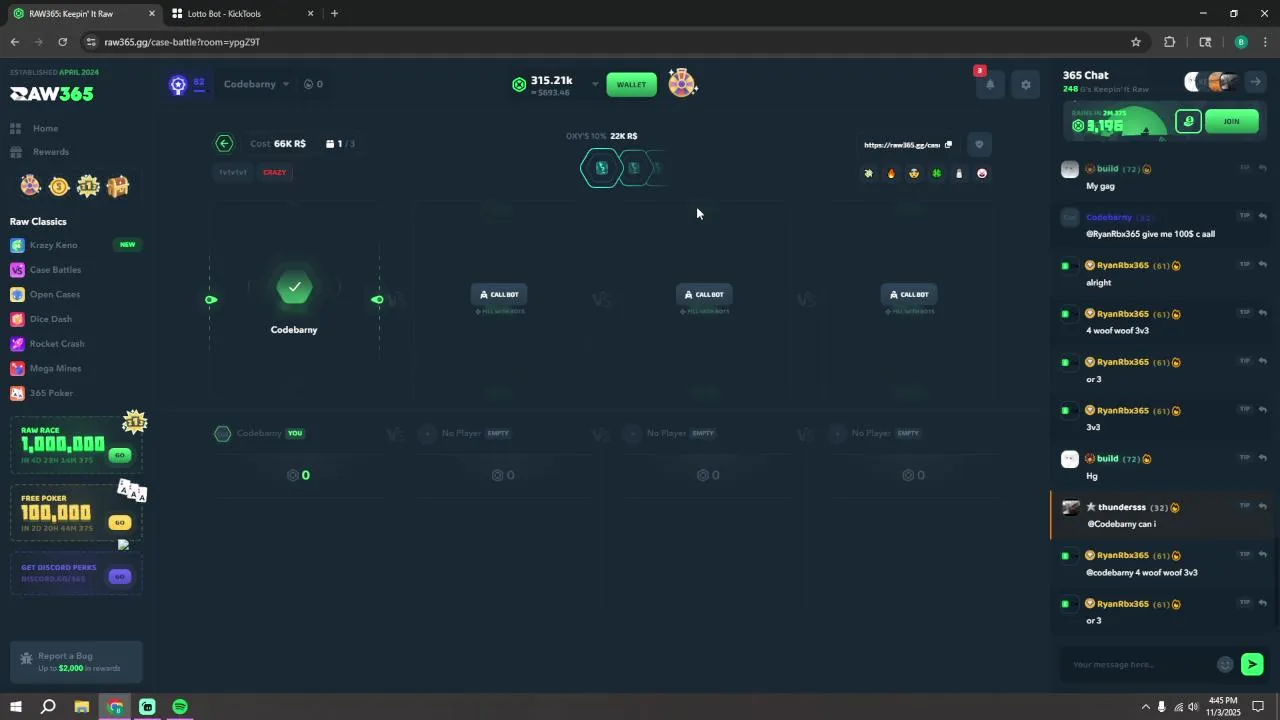
Task: Open Case Battles from the sidebar
Action: pyautogui.click(x=55, y=270)
